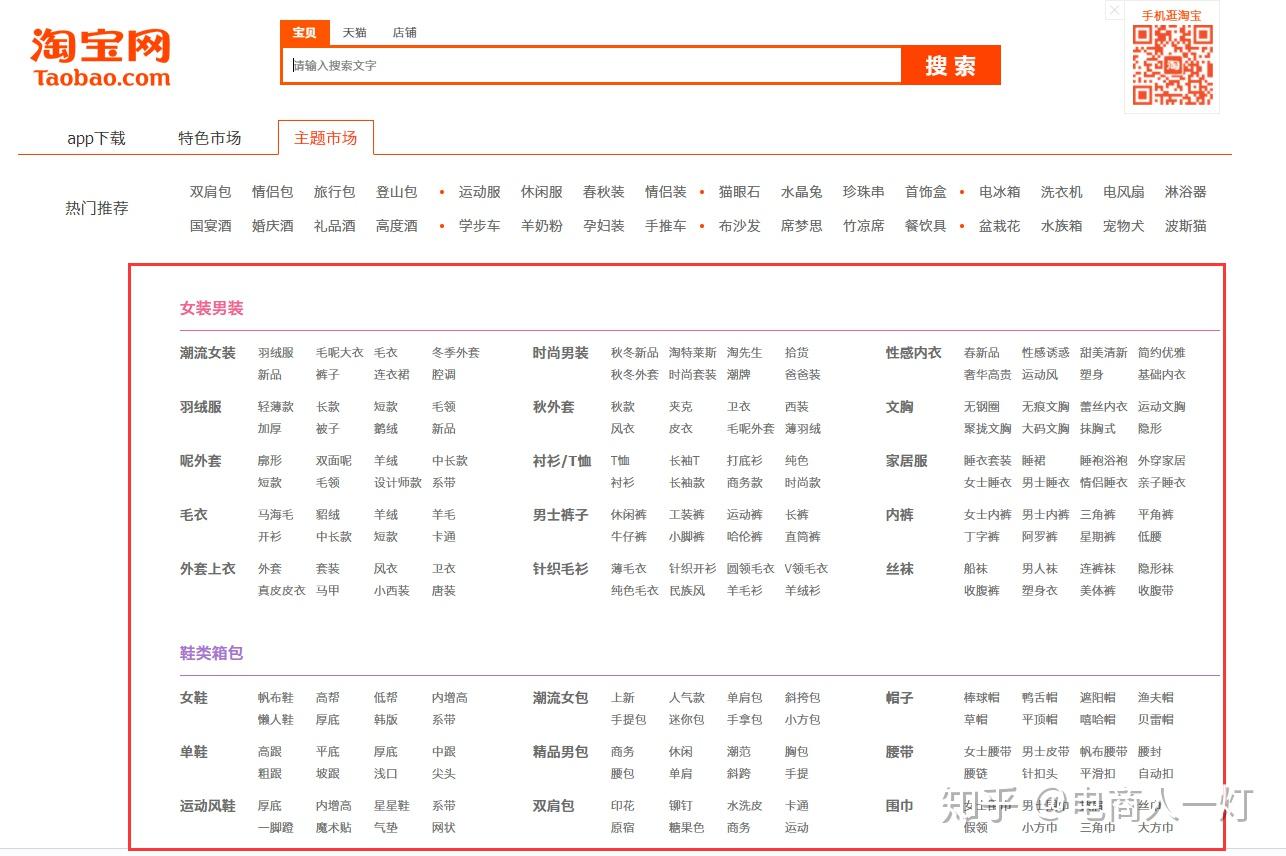
Task: Click the 毛呢大衣 link
Action: (x=340, y=353)
